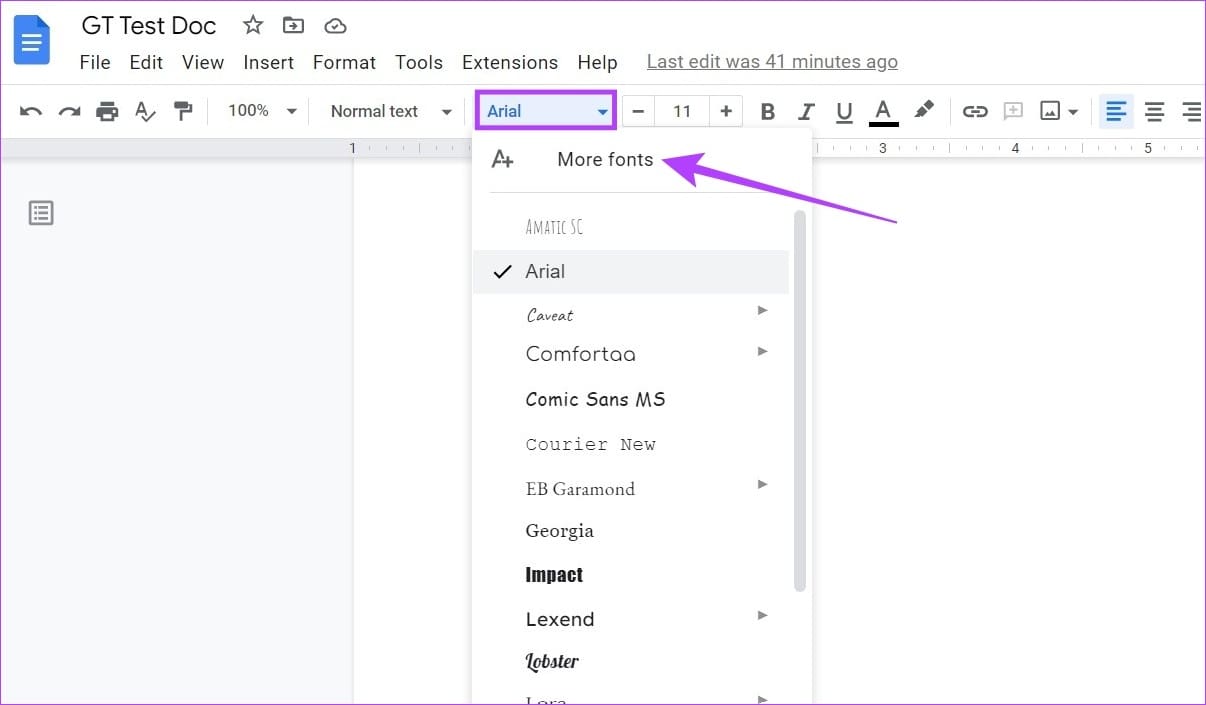Close the Arial font dropdown
The height and width of the screenshot is (705, 1206).
[x=546, y=111]
